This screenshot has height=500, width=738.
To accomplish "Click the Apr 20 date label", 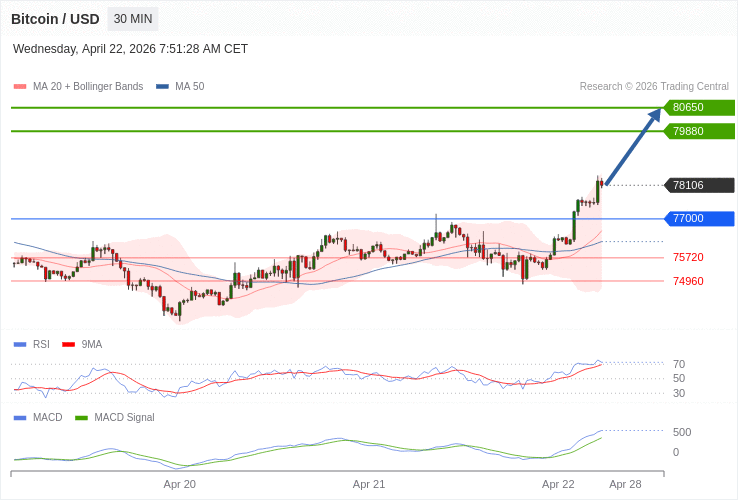I will (x=180, y=484).
